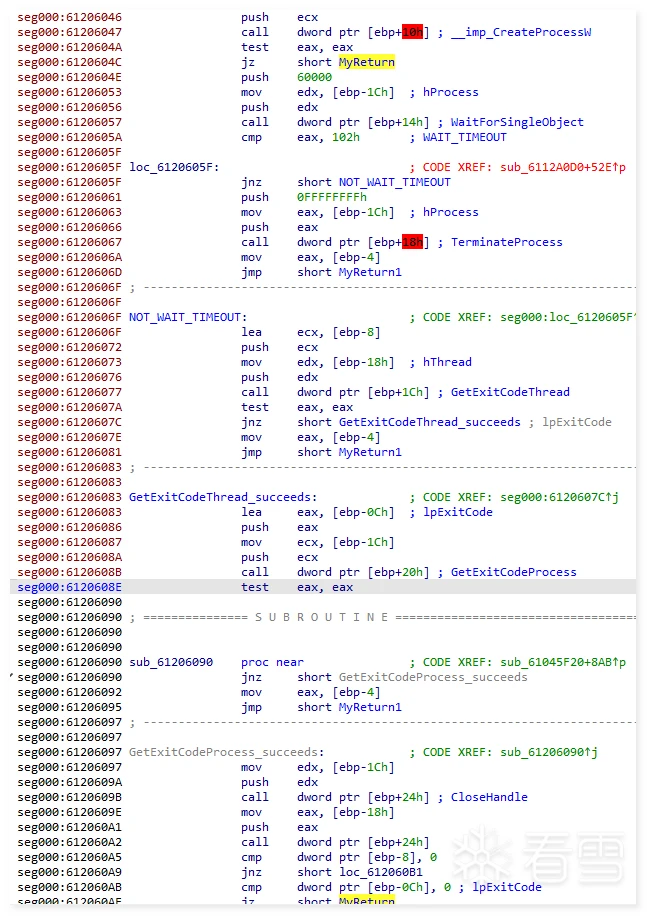Click the sub_61206090 procedure name
The width and height of the screenshot is (647, 916).
[x=171, y=662]
